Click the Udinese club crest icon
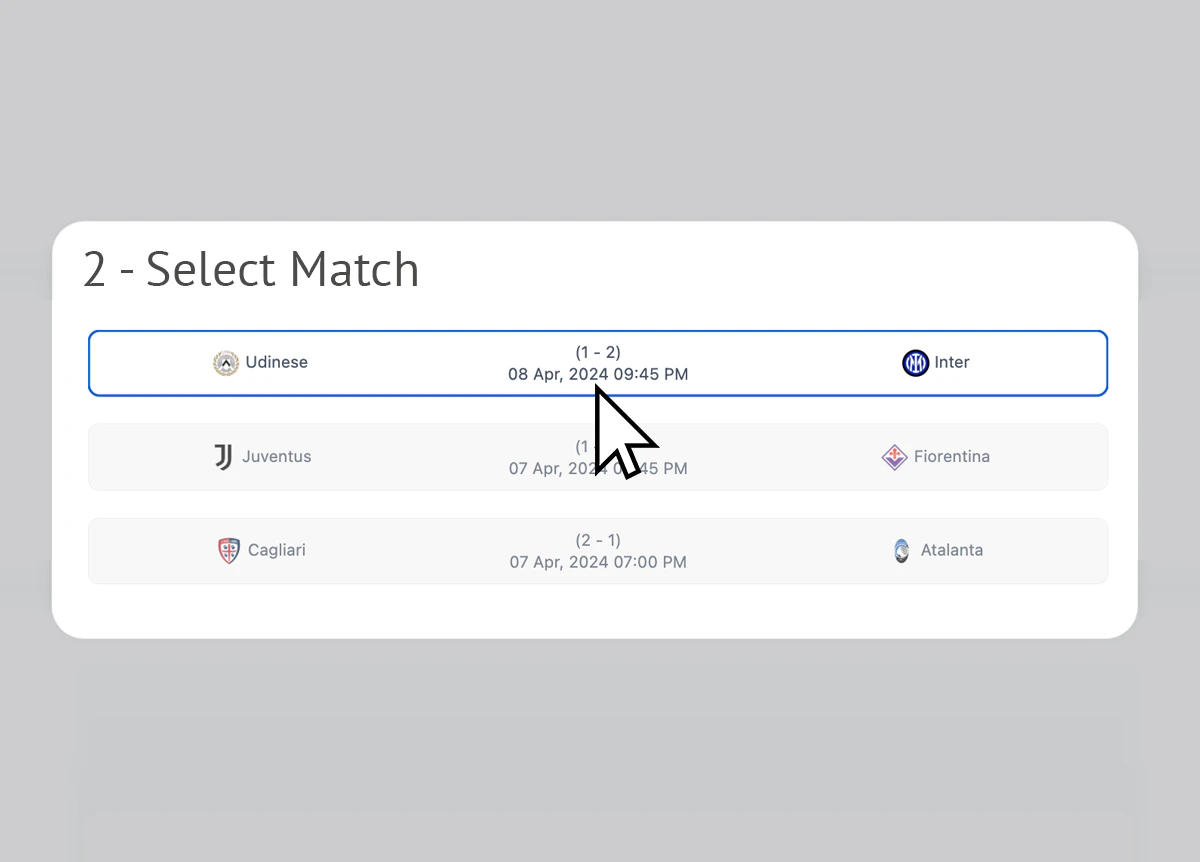The height and width of the screenshot is (862, 1200). coord(226,362)
